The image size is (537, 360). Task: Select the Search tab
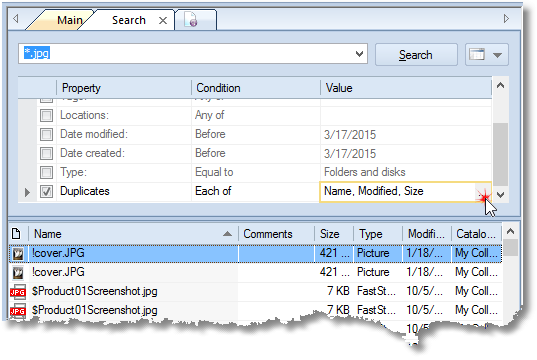(128, 20)
